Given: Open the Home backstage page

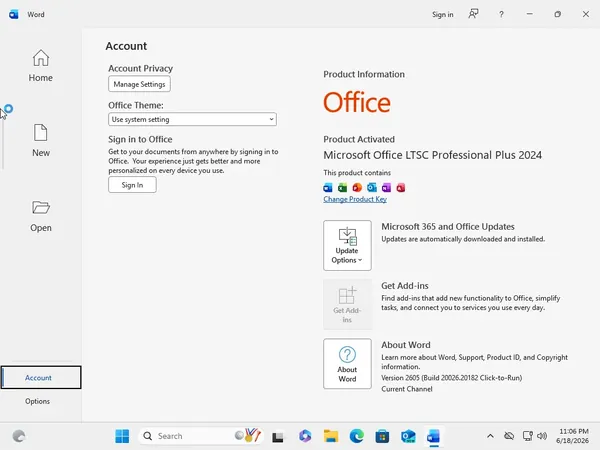Looking at the screenshot, I should [x=41, y=65].
